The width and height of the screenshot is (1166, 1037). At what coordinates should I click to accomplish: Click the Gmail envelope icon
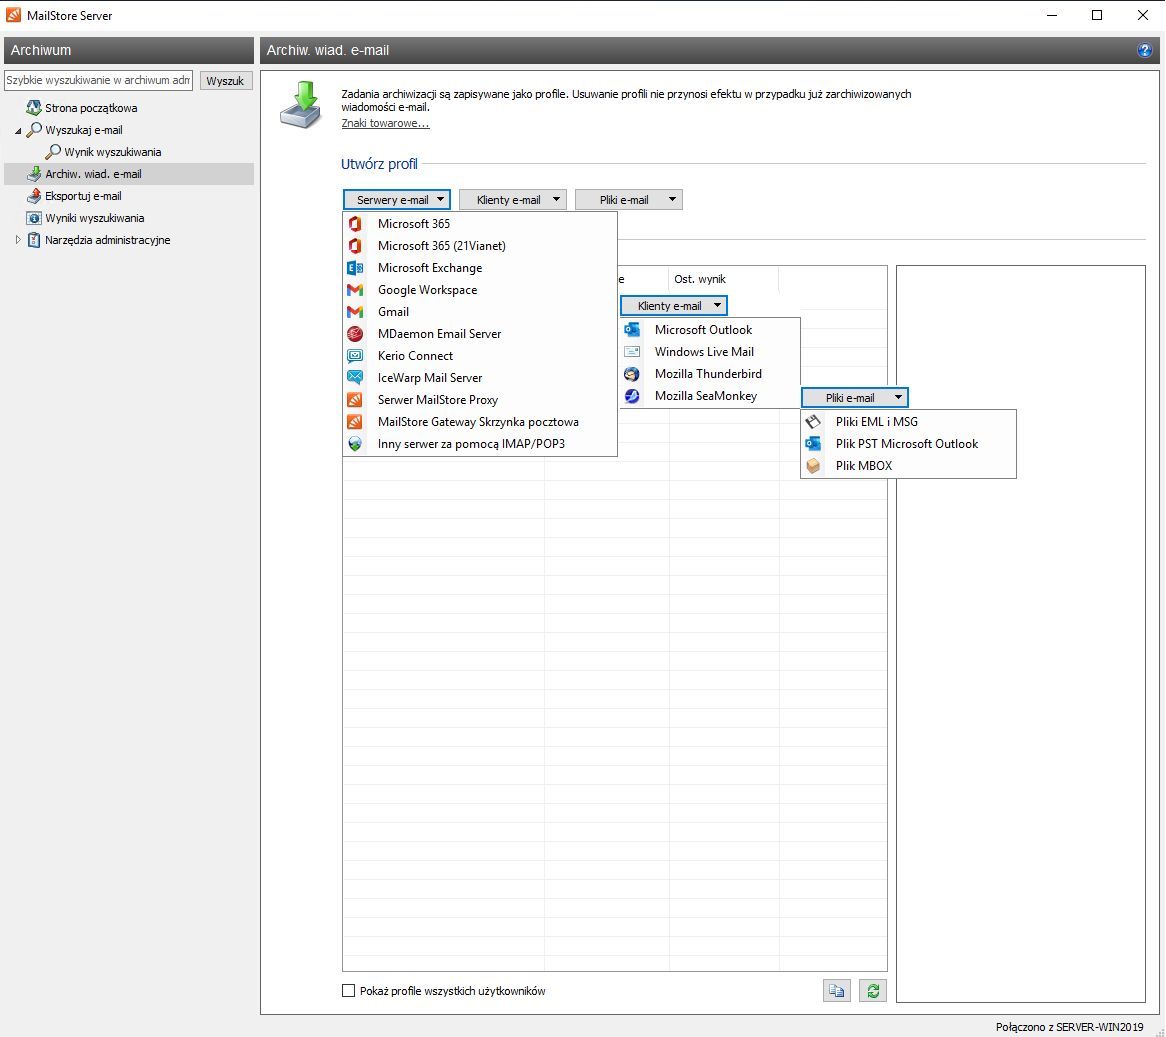[355, 311]
